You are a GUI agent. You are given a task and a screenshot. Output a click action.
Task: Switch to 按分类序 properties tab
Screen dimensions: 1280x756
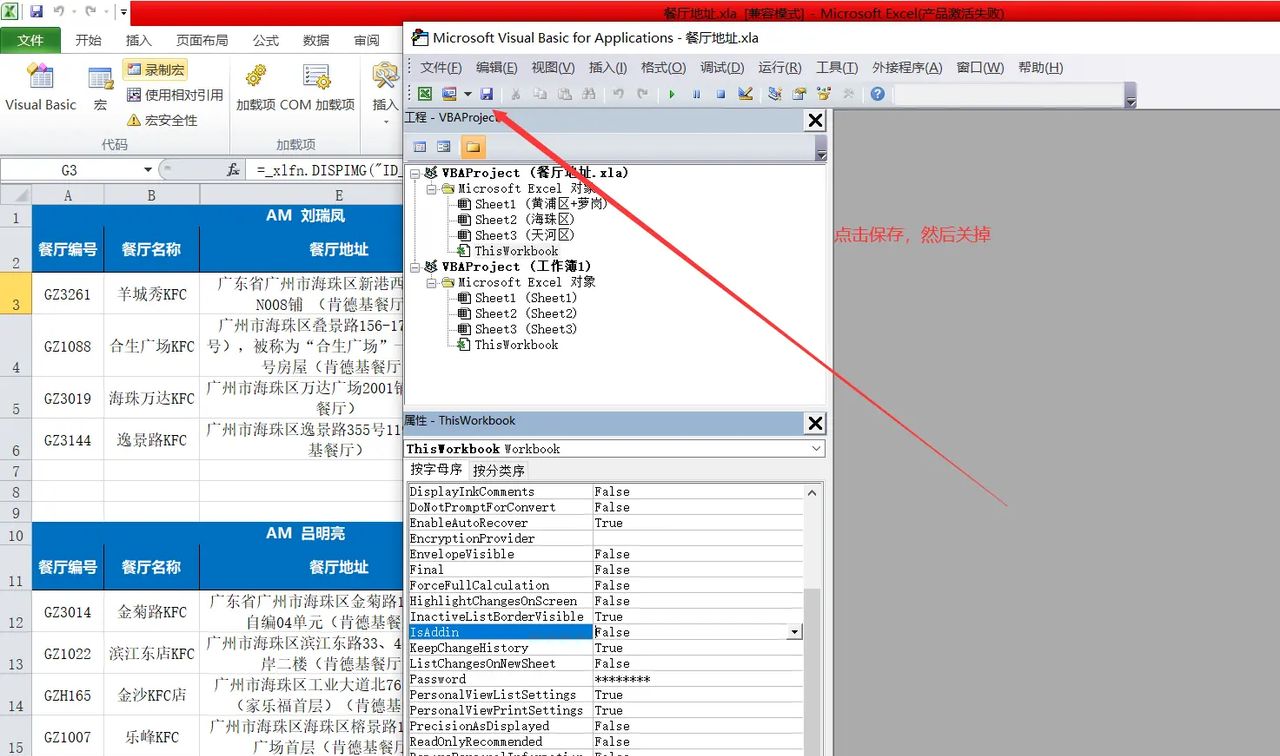[x=498, y=470]
